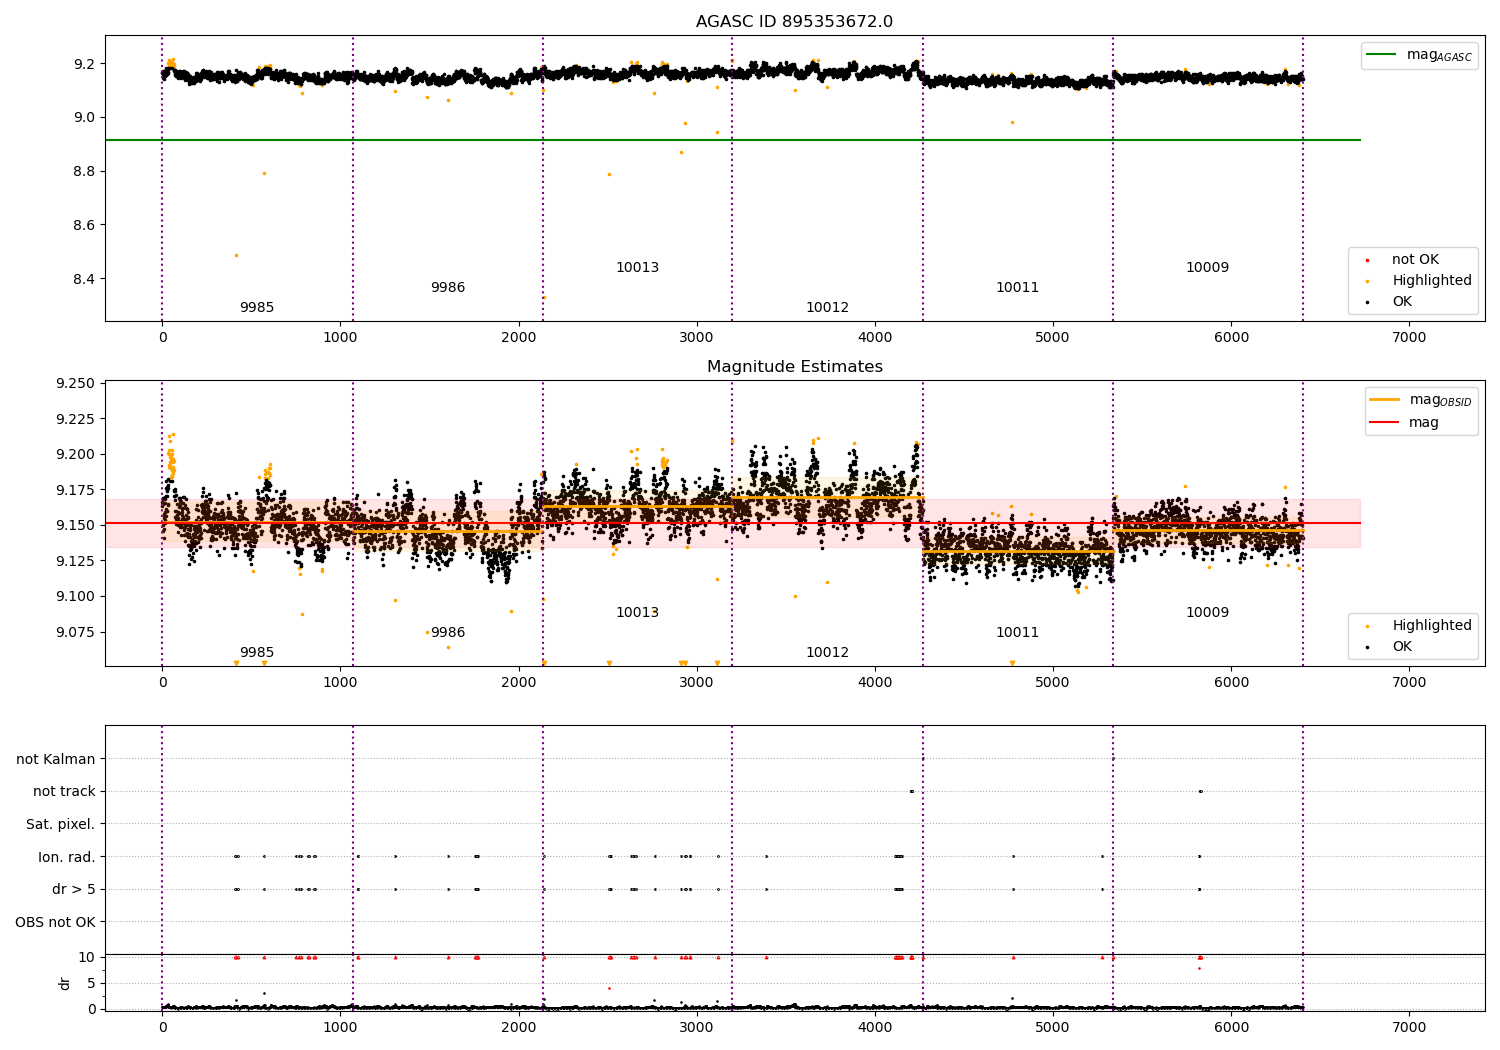Click the 9.2 y-axis tick in top plot

[85, 64]
